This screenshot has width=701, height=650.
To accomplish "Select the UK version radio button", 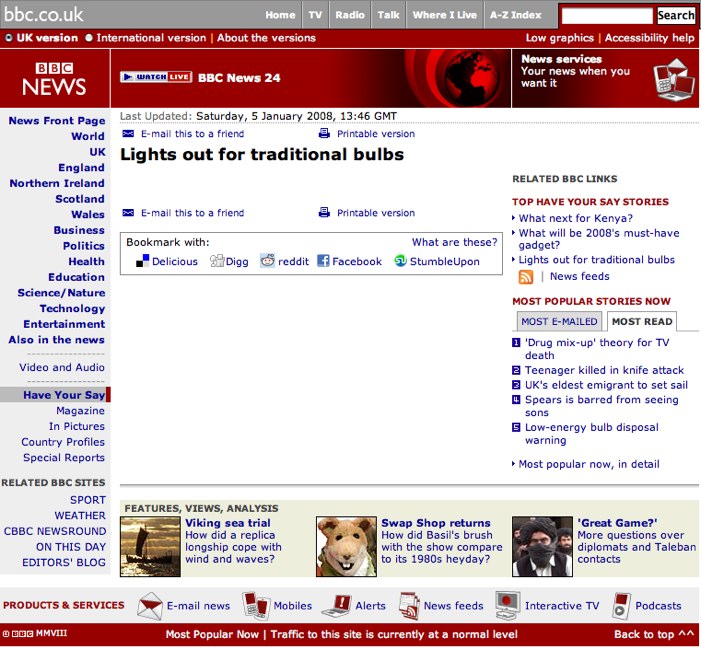I will 8,38.
